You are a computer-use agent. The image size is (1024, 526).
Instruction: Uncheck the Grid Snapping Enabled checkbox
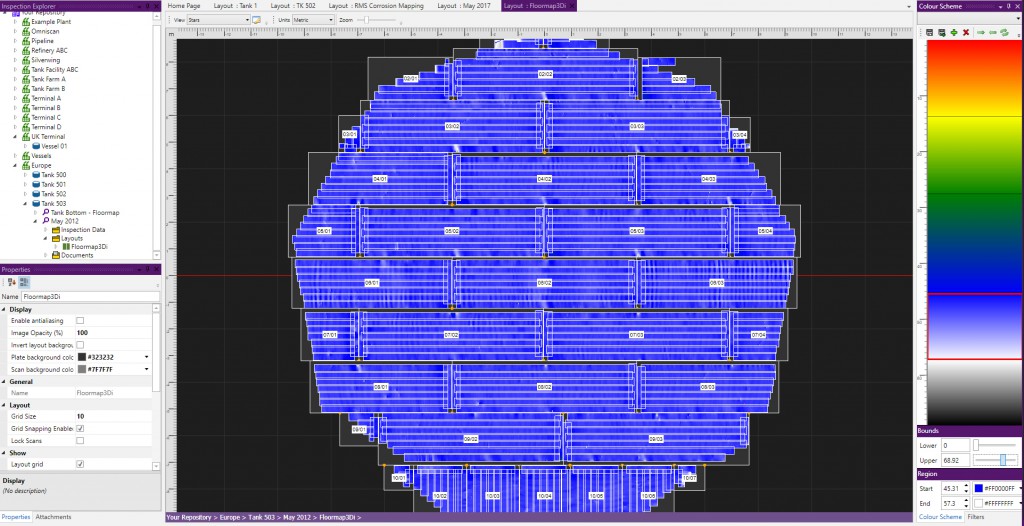[80, 428]
